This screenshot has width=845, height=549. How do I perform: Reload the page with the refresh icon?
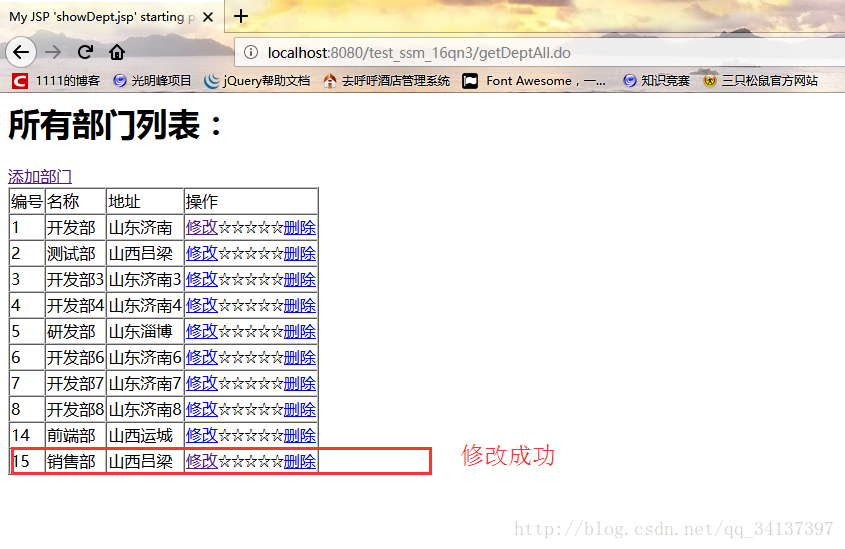(x=85, y=52)
